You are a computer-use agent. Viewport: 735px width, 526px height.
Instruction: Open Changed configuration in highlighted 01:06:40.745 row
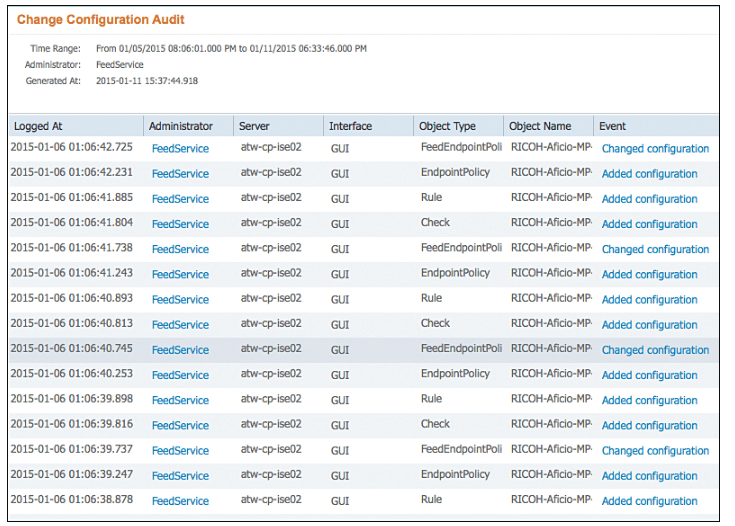click(x=655, y=350)
